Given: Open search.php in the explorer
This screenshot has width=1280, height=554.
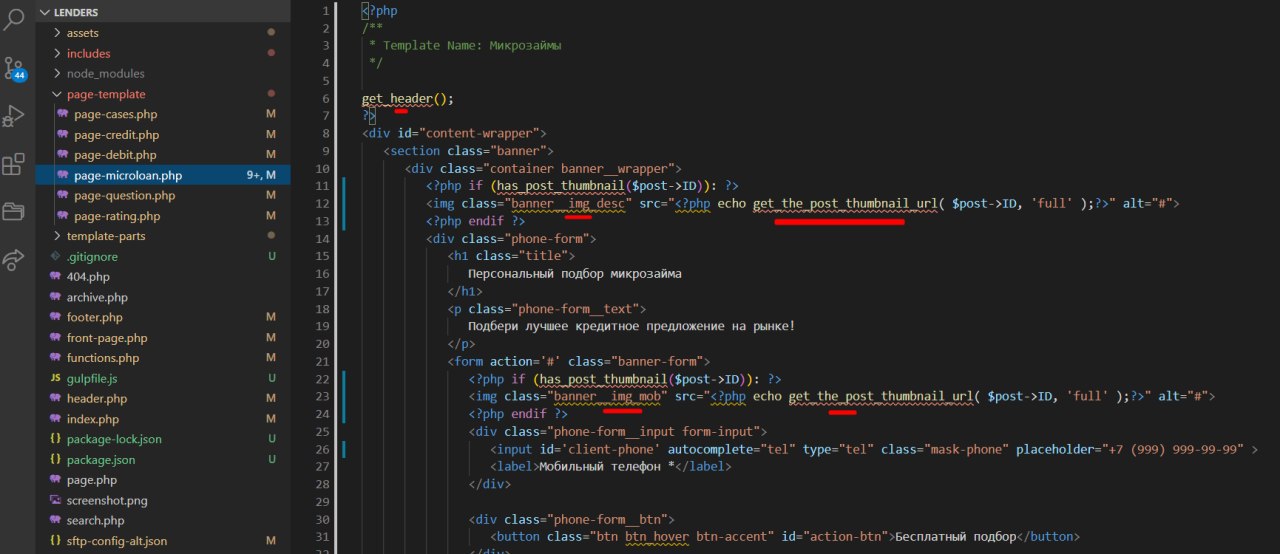Looking at the screenshot, I should click(x=163, y=520).
